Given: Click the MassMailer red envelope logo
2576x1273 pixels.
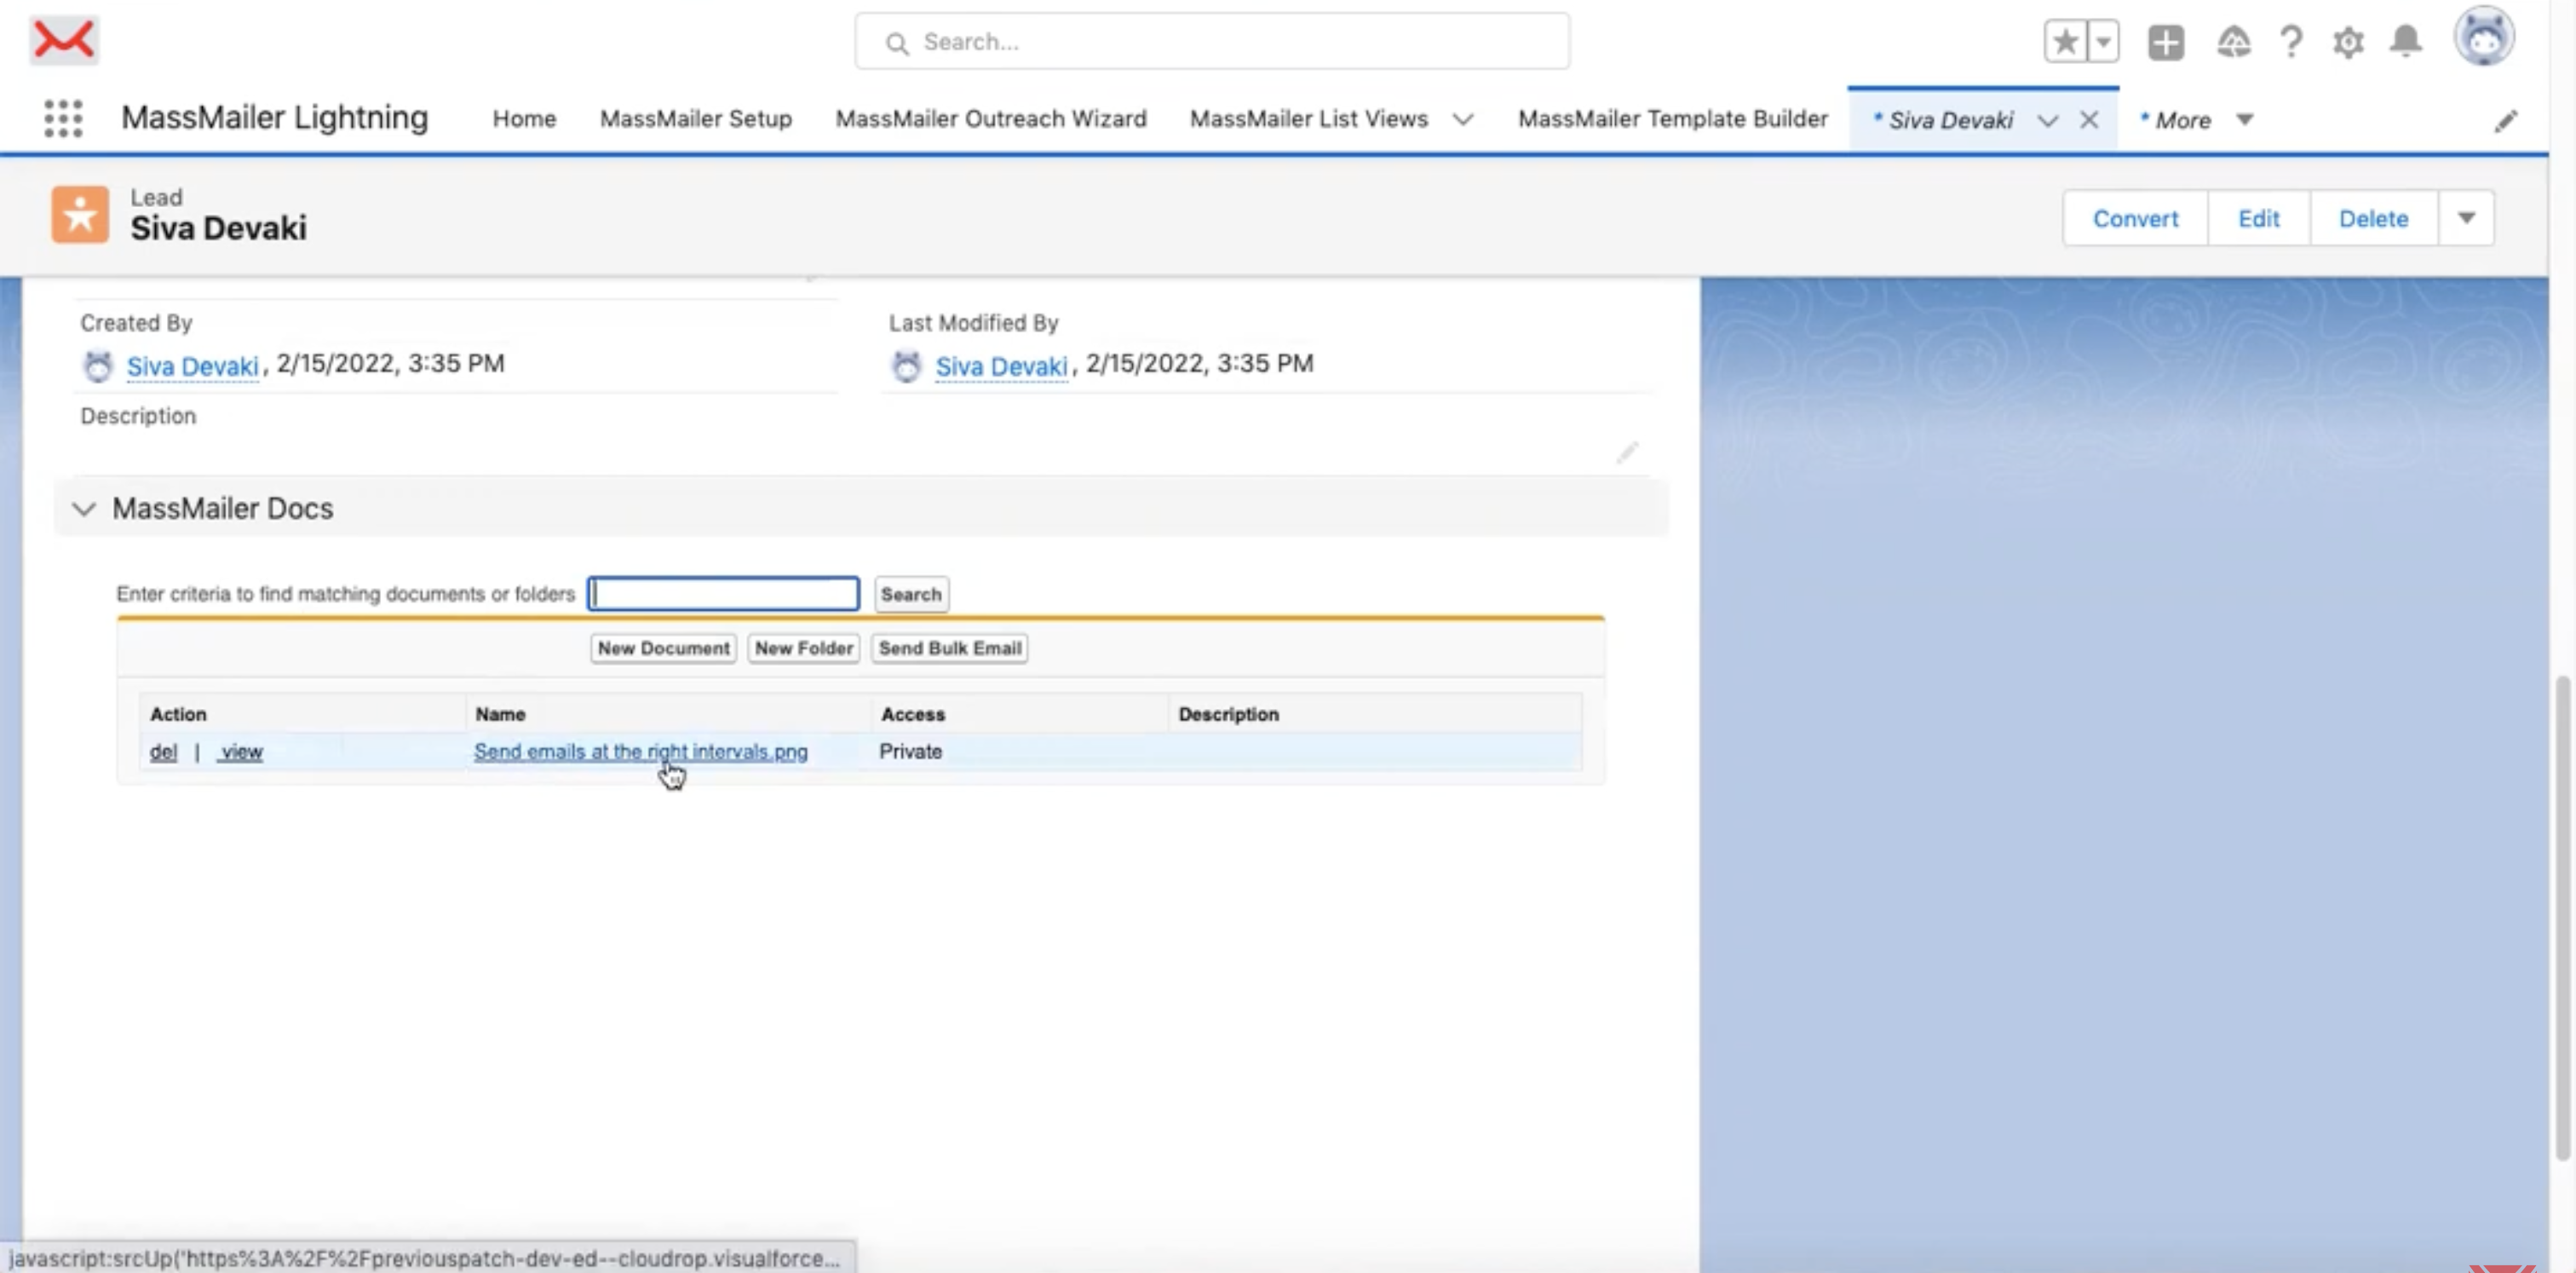Looking at the screenshot, I should point(63,40).
